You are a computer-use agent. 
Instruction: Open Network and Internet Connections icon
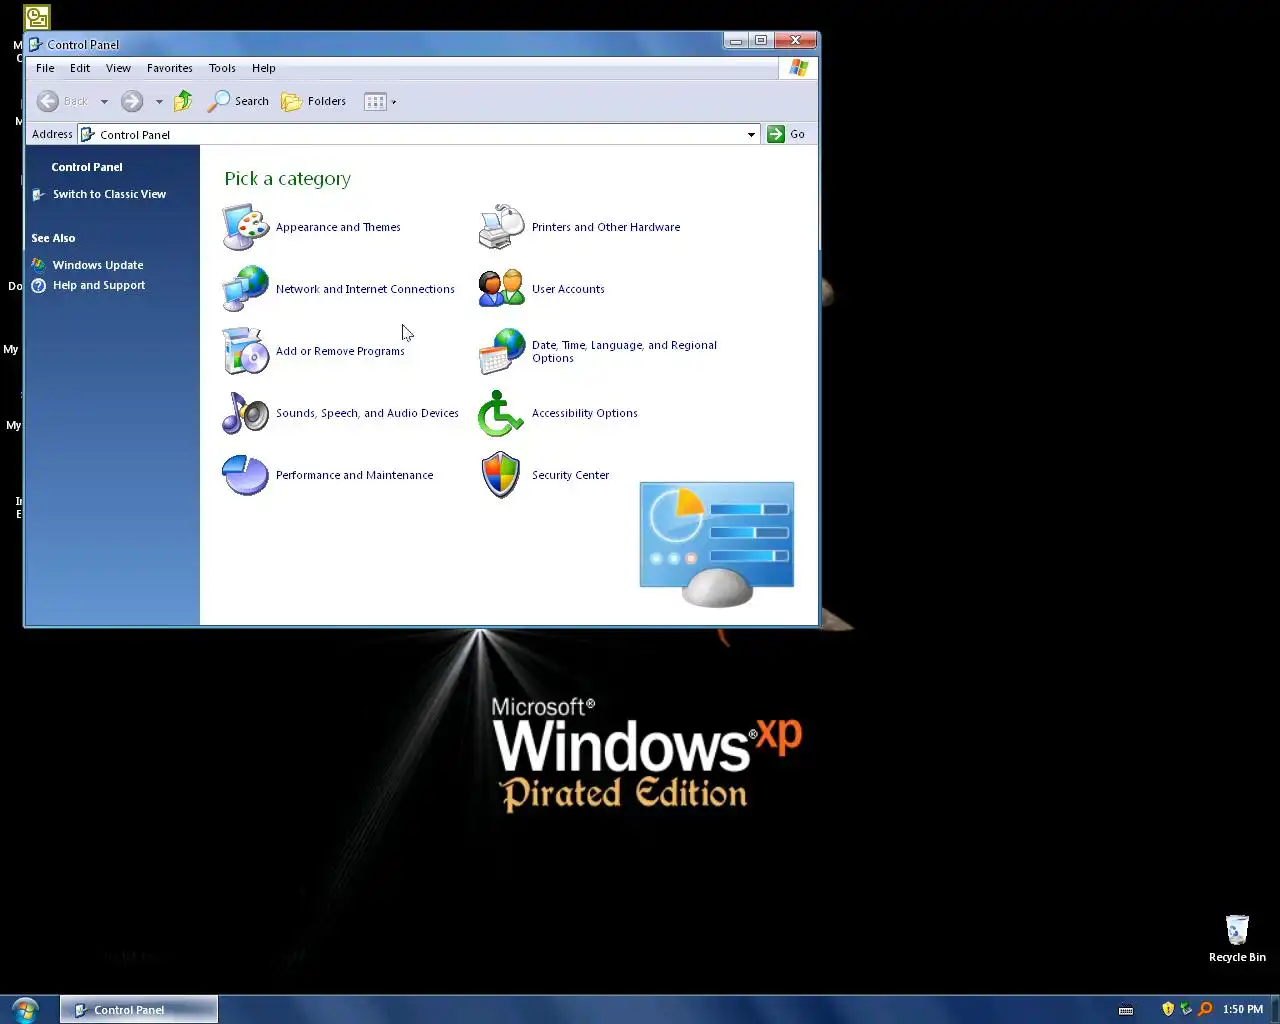[x=246, y=289]
